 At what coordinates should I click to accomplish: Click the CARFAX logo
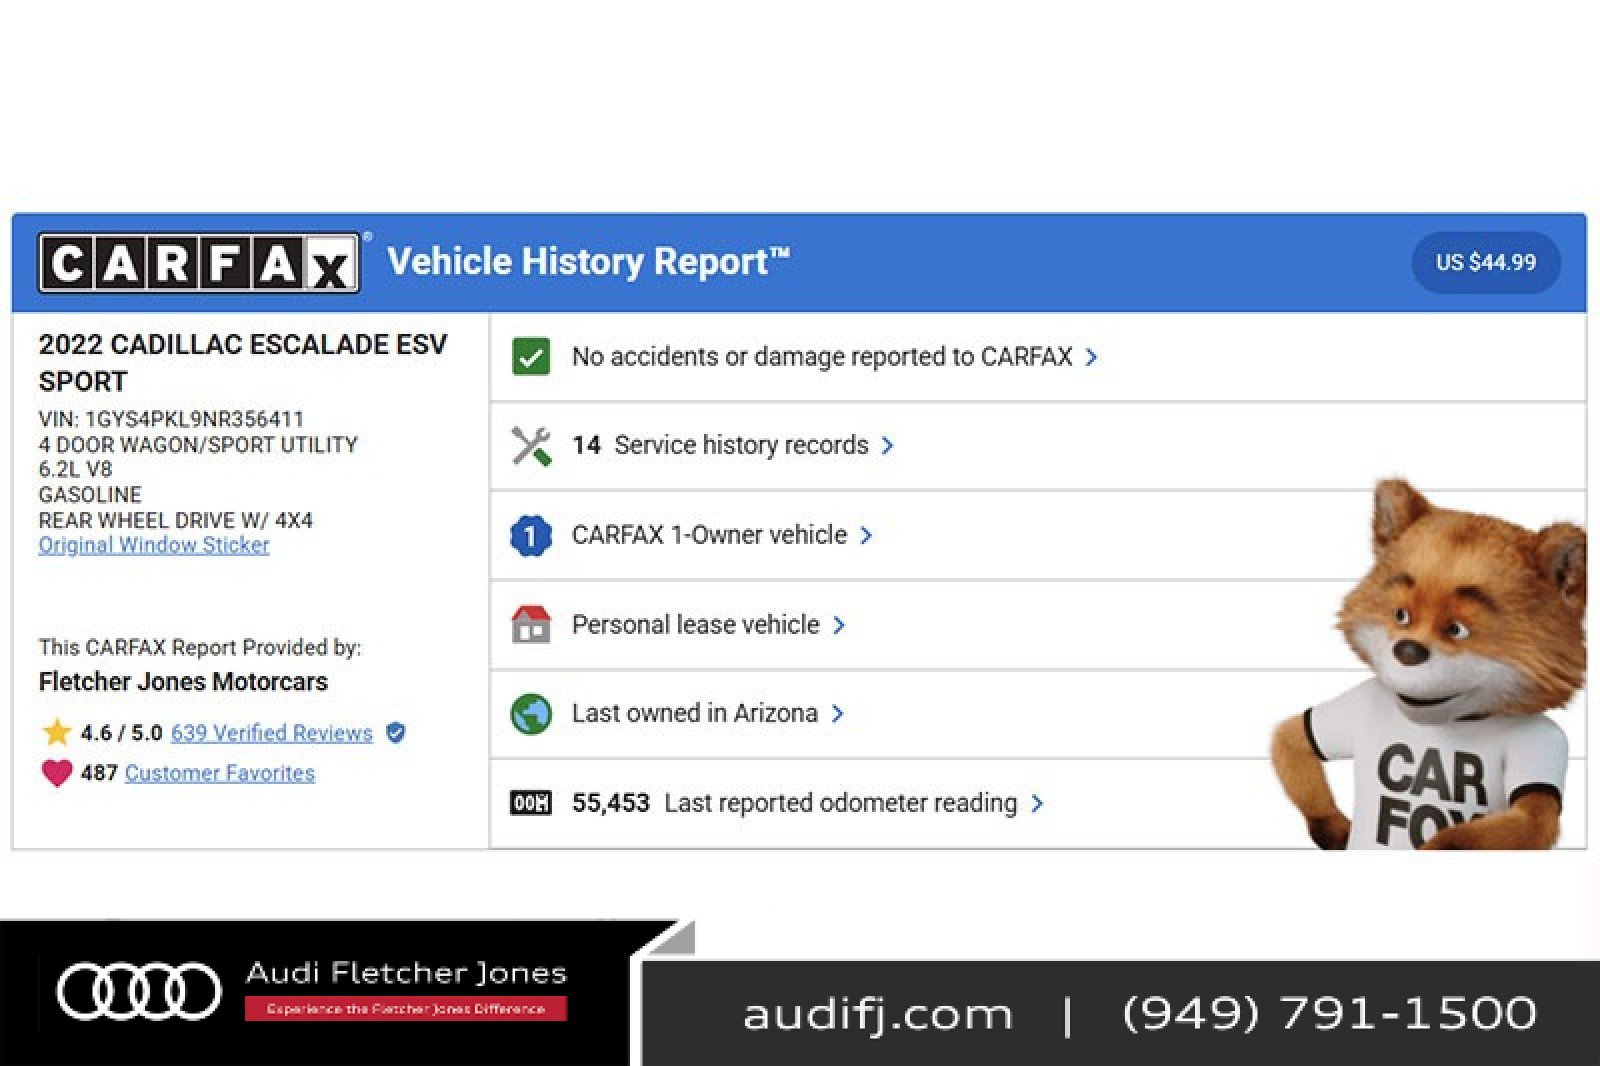click(198, 263)
